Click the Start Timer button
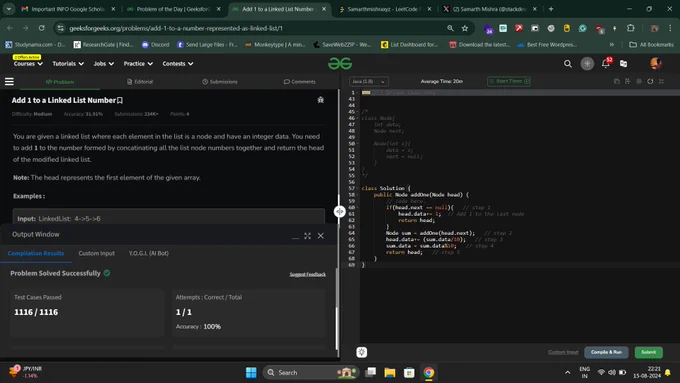Screen dimensions: 680x383 click(509, 82)
